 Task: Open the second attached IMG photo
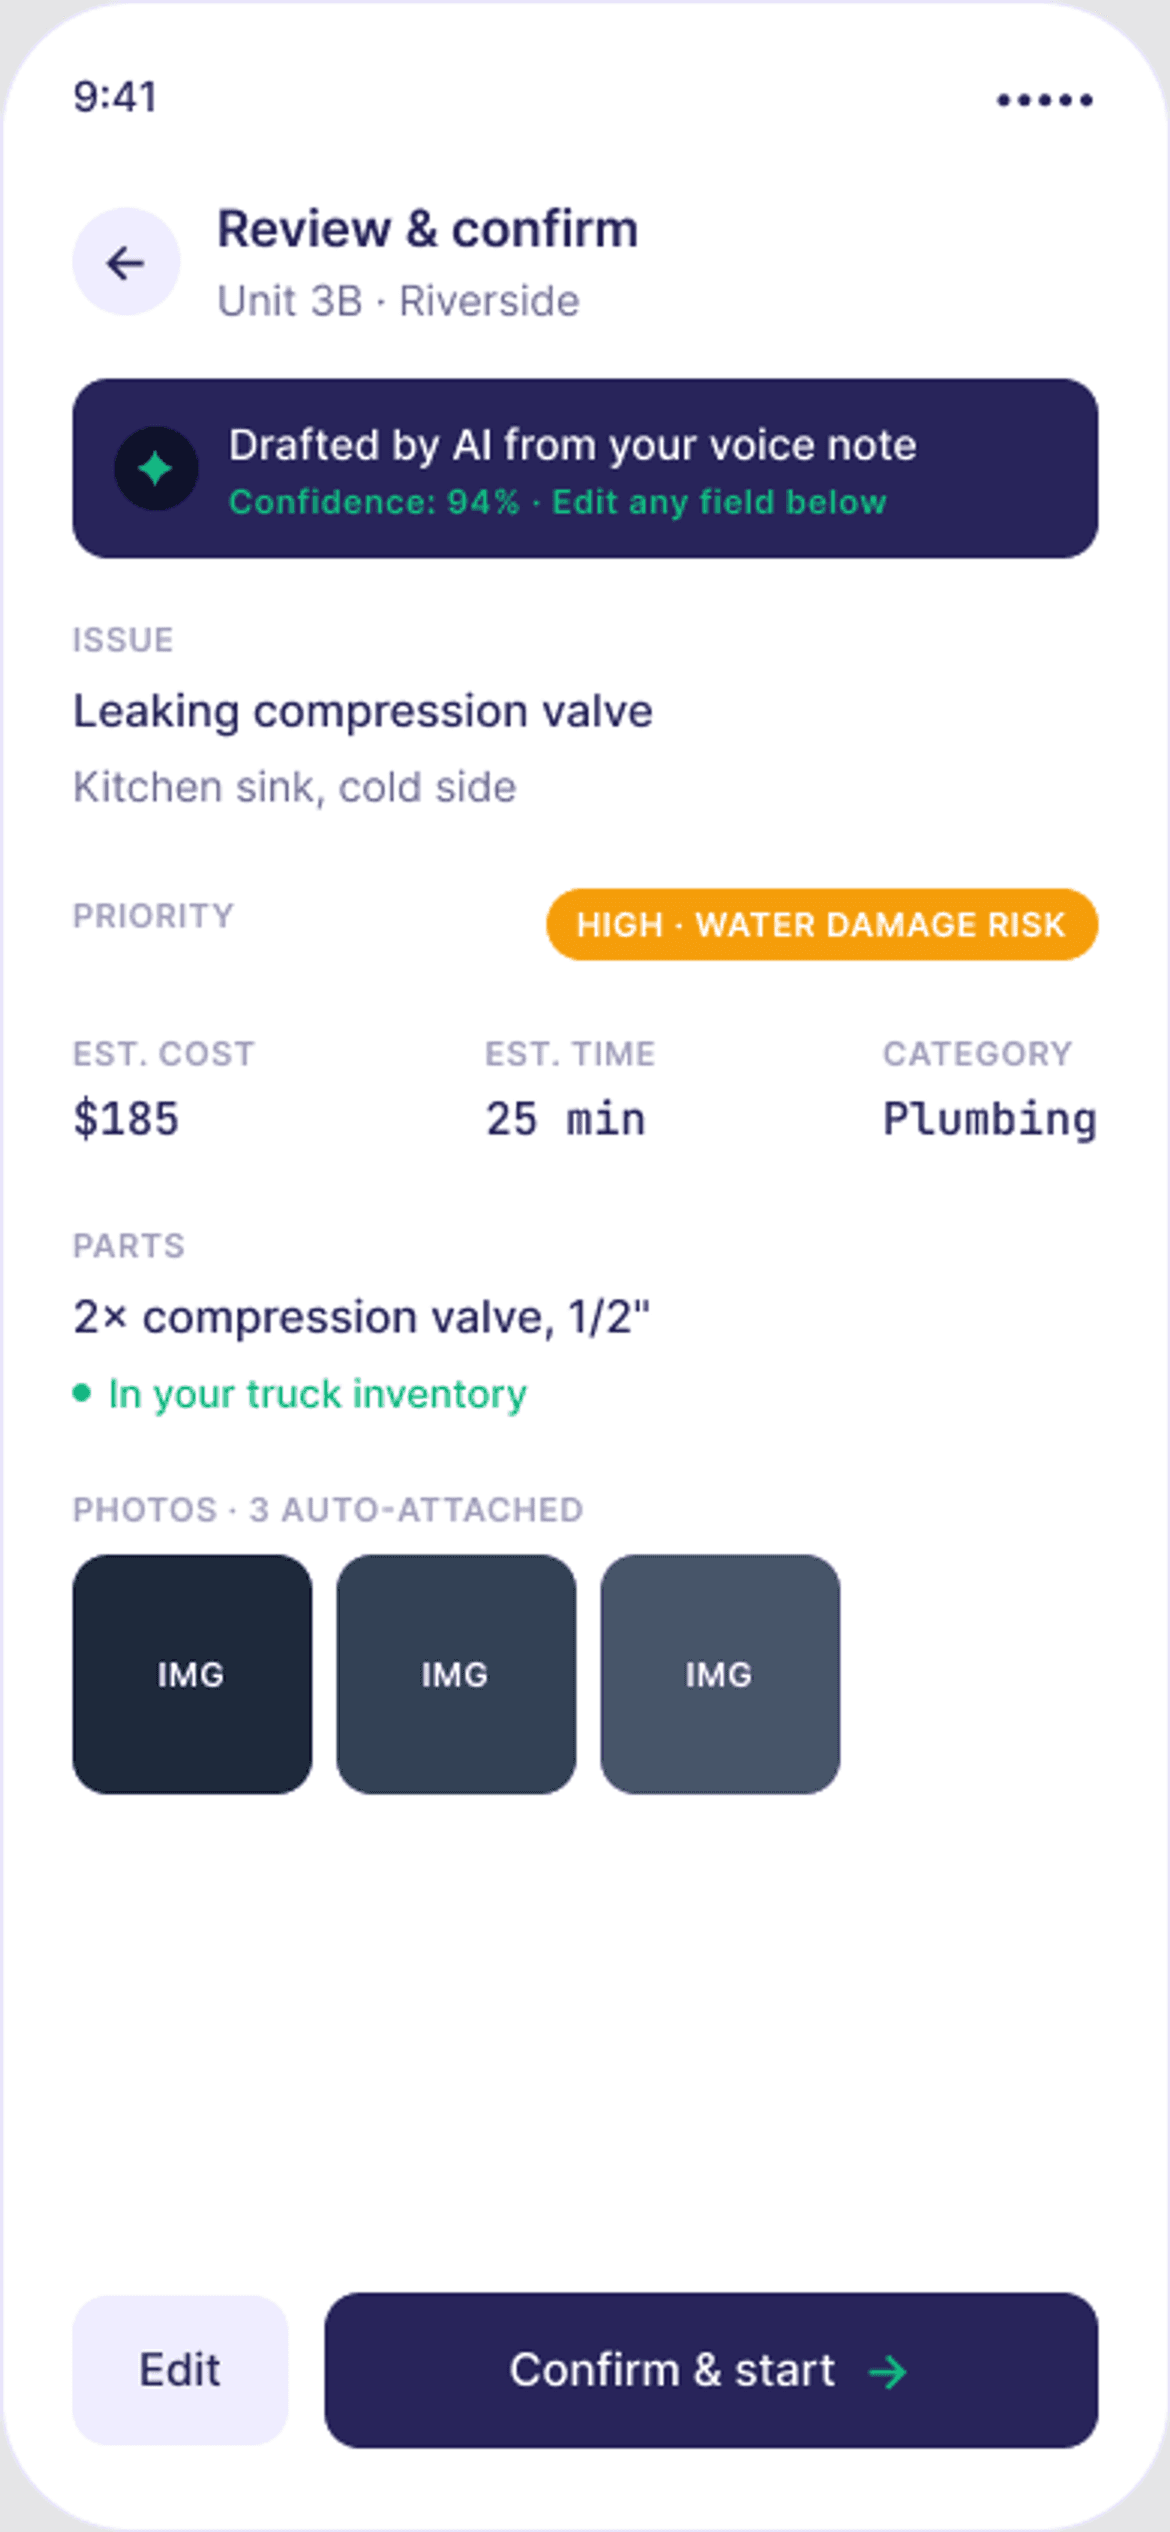click(456, 1674)
